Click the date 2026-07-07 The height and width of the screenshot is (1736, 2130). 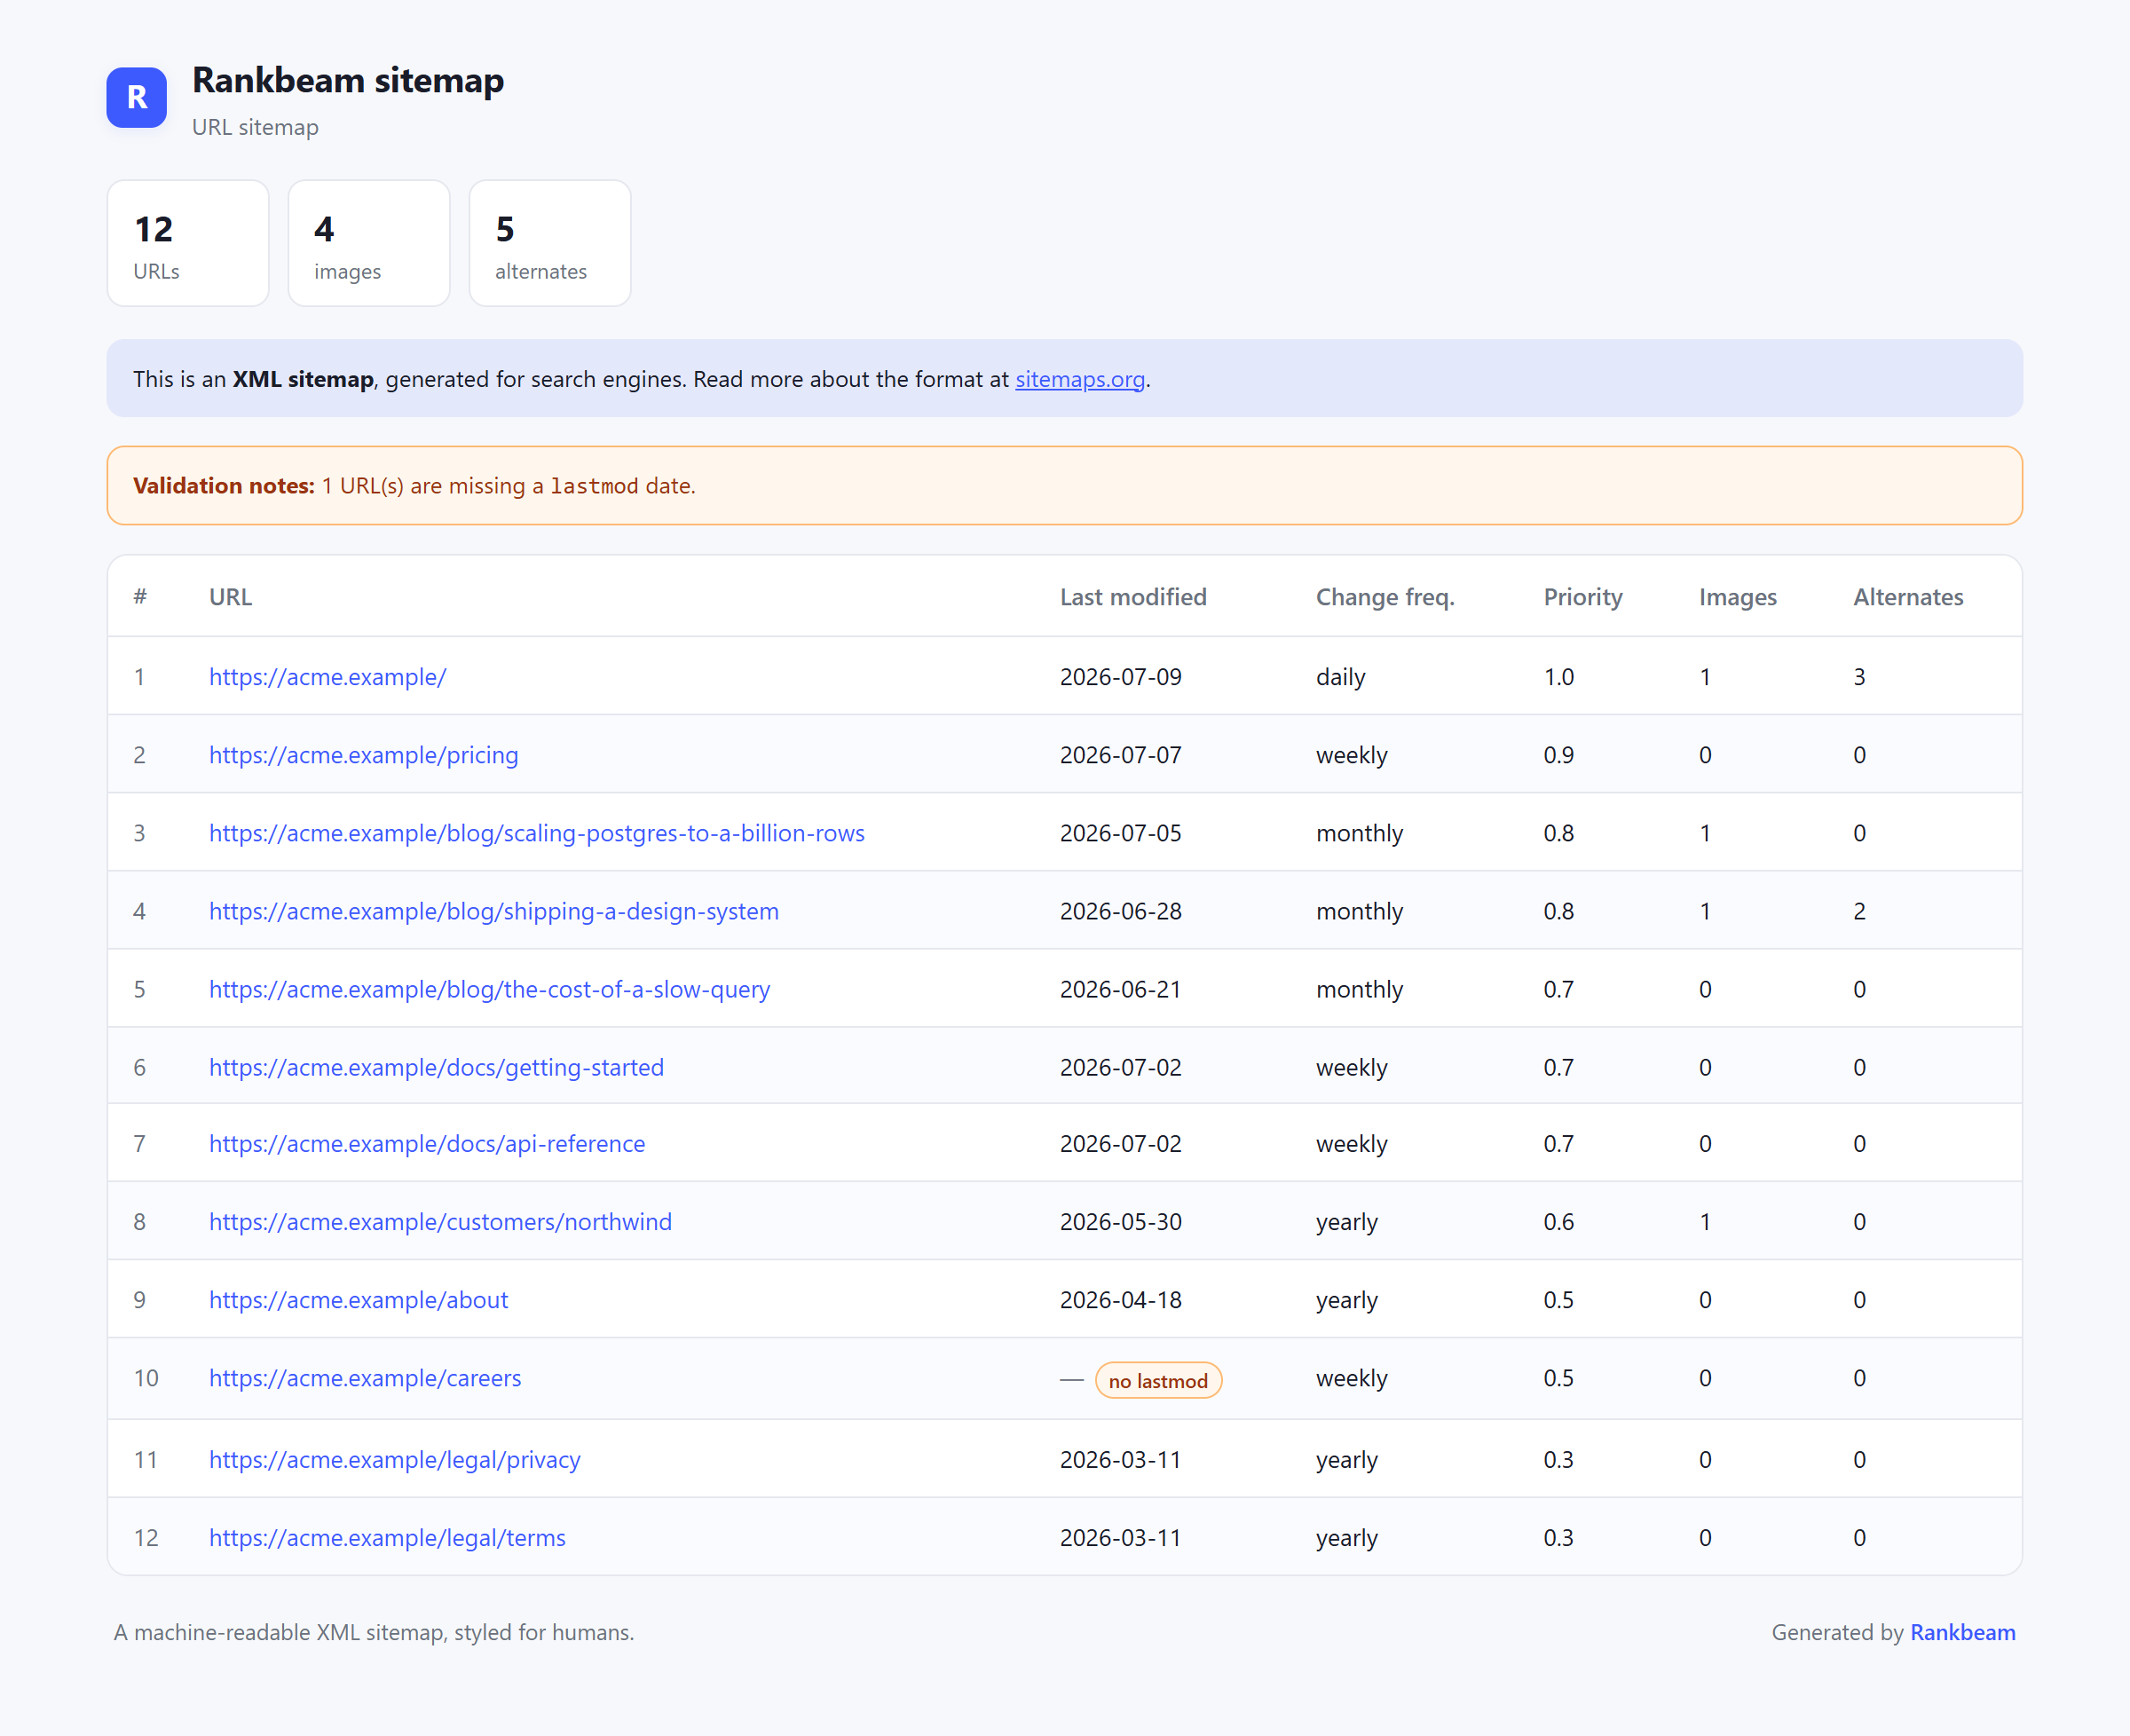[x=1120, y=755]
